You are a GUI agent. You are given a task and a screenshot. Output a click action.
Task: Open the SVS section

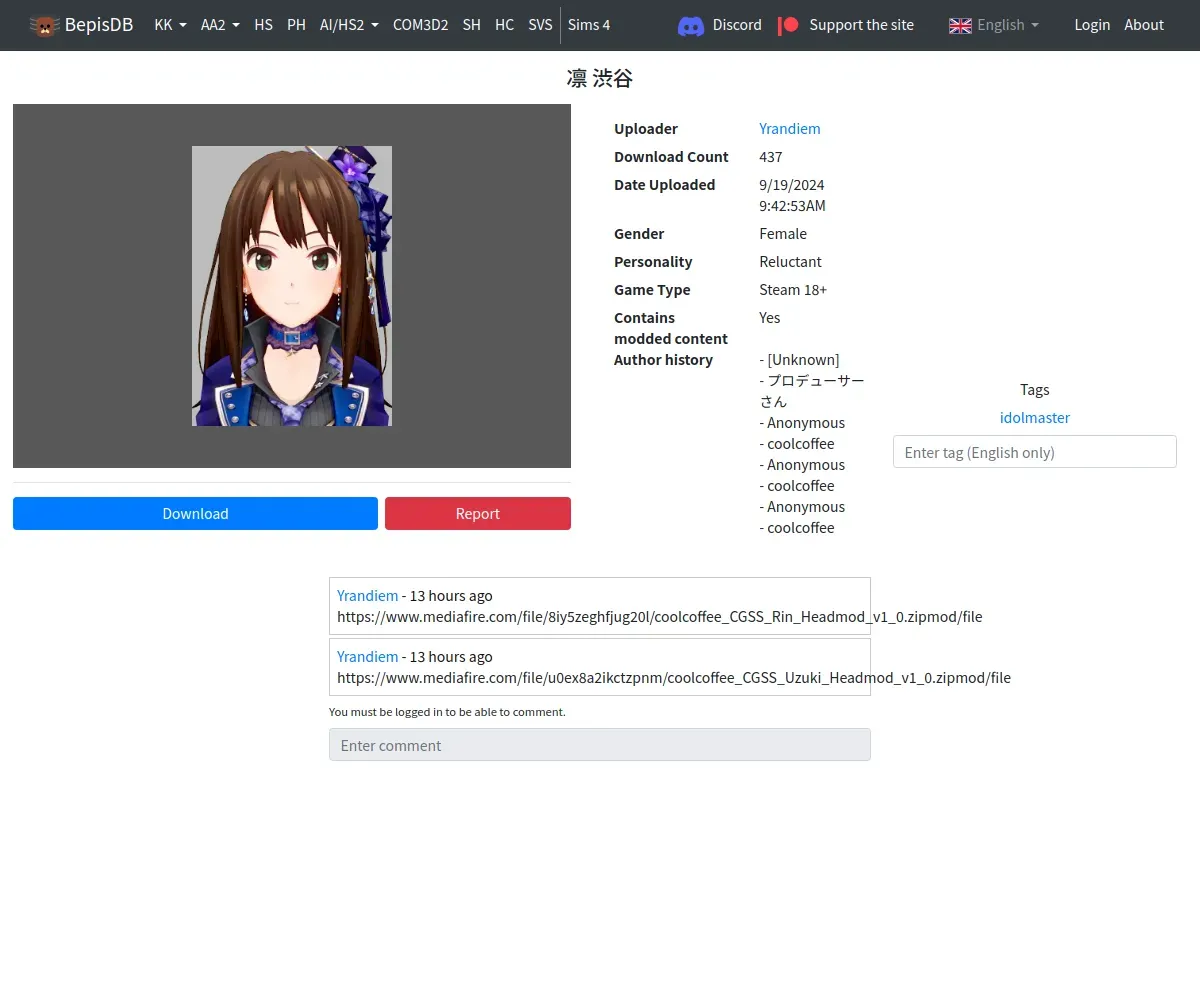click(540, 25)
